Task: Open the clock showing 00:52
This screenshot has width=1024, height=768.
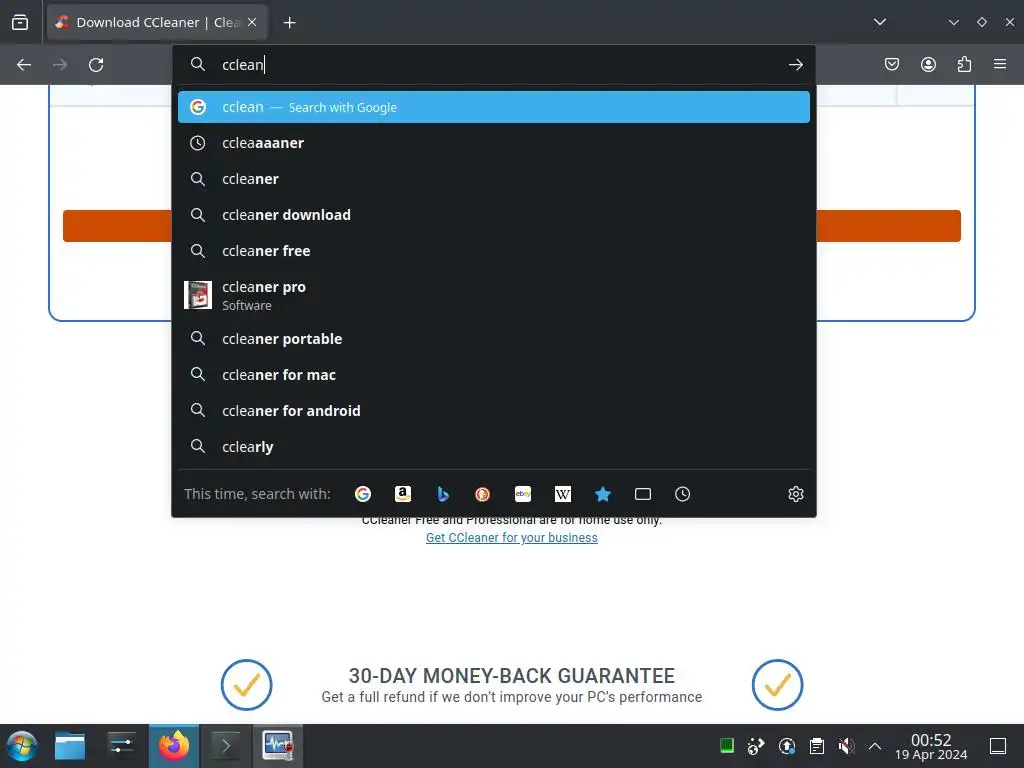Action: click(x=931, y=746)
